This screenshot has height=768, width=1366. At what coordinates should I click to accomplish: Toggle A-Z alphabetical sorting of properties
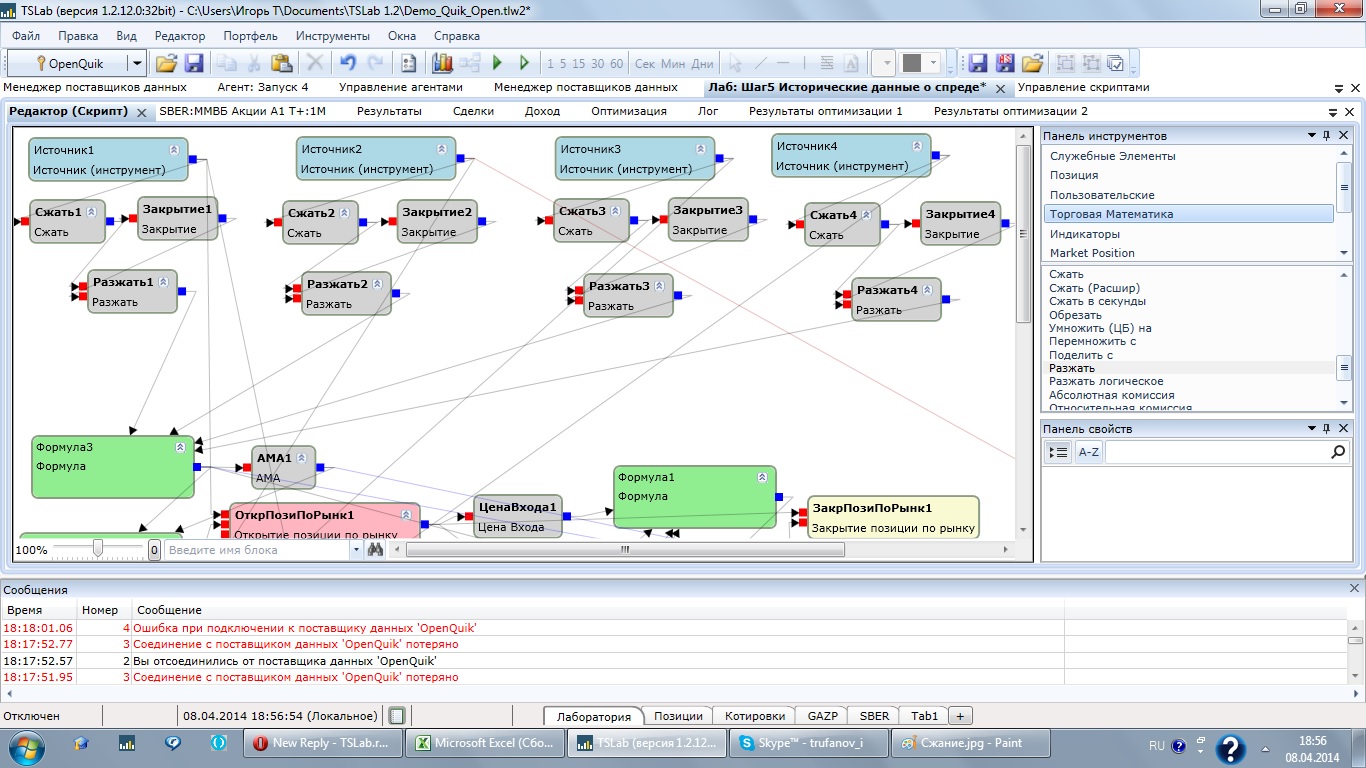click(1088, 453)
